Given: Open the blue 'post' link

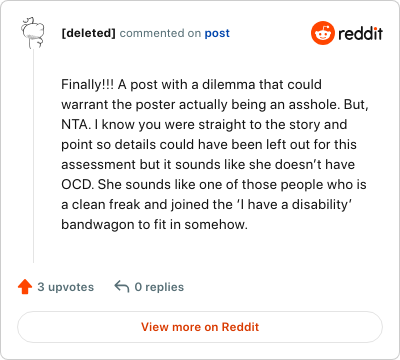Looking at the screenshot, I should 217,33.
